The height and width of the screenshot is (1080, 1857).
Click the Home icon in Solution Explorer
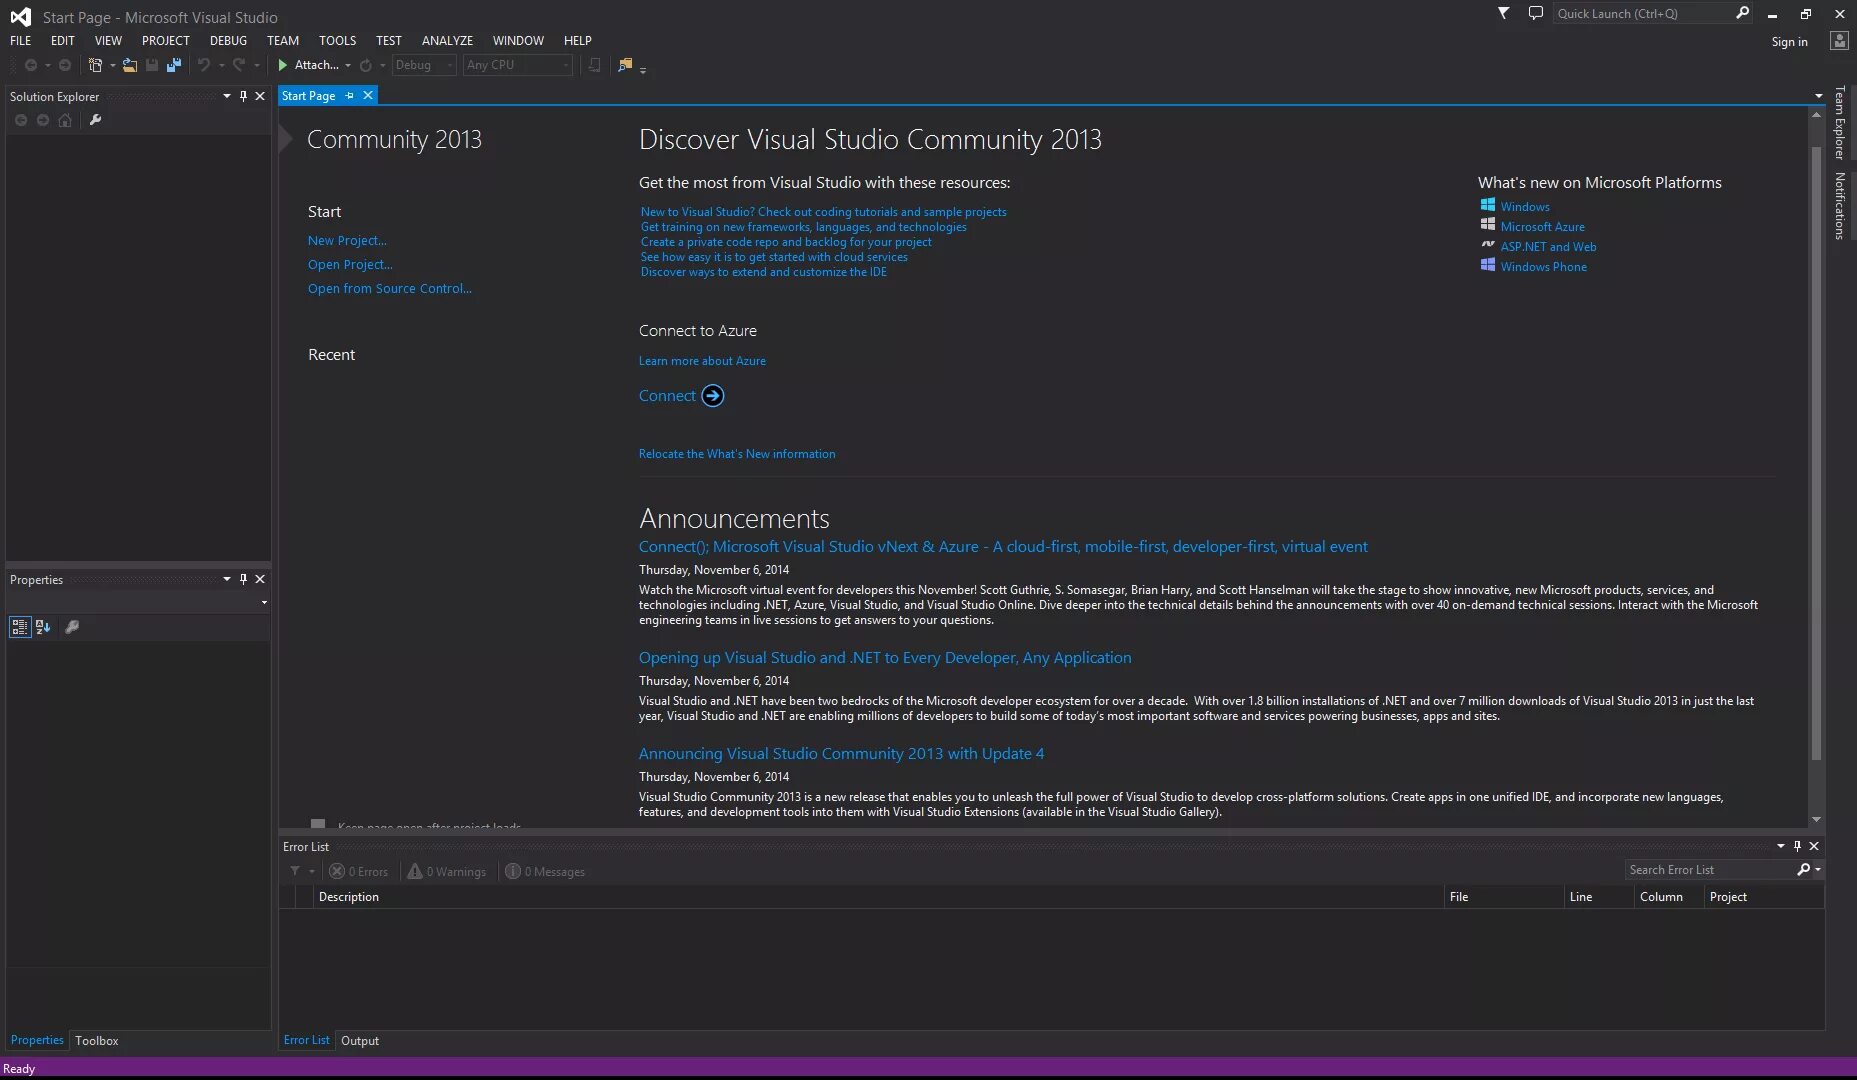(65, 120)
